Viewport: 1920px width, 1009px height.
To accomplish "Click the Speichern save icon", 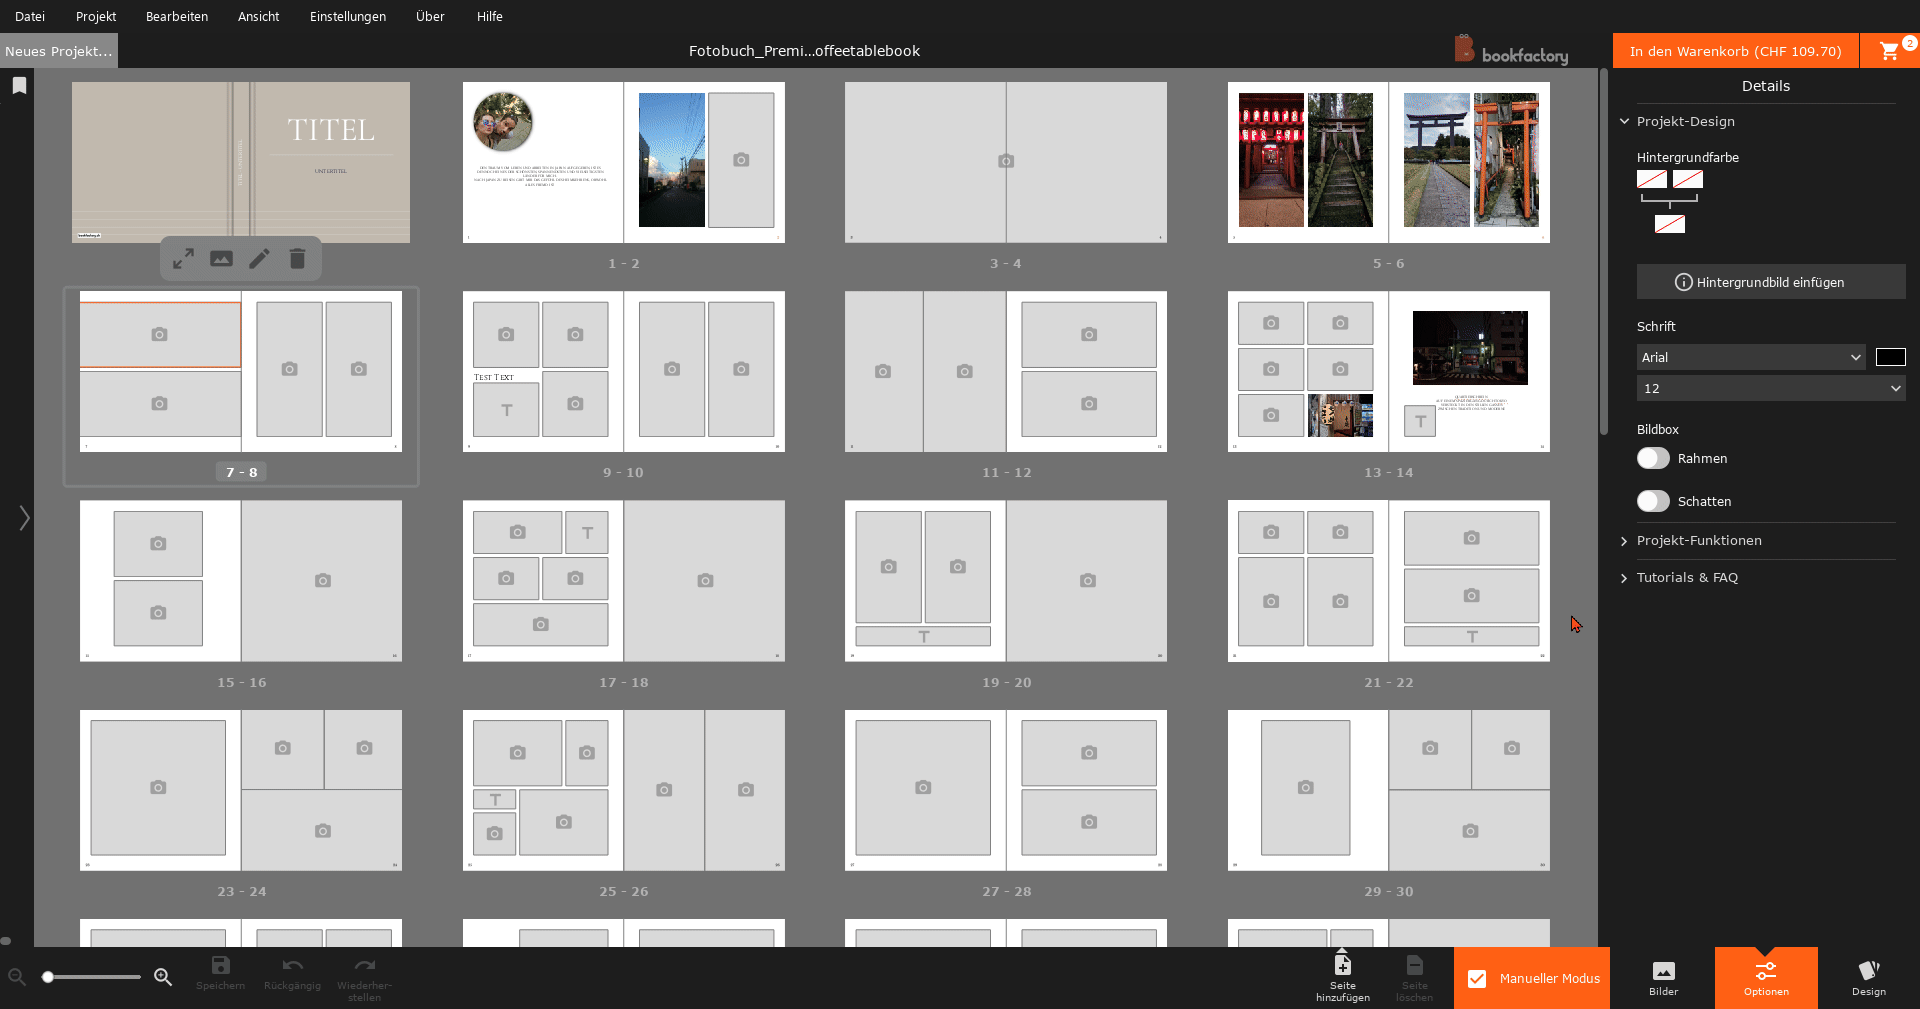I will (x=220, y=966).
